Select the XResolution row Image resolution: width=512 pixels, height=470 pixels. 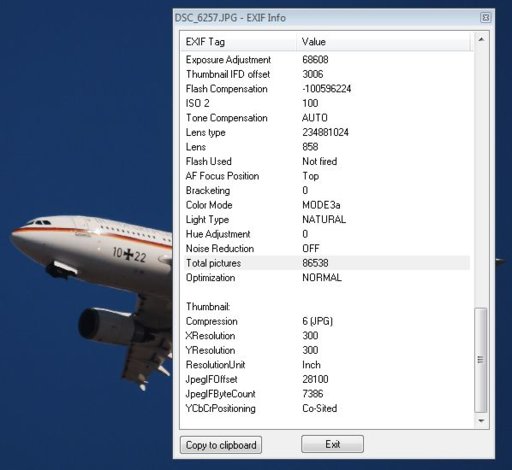pos(327,336)
